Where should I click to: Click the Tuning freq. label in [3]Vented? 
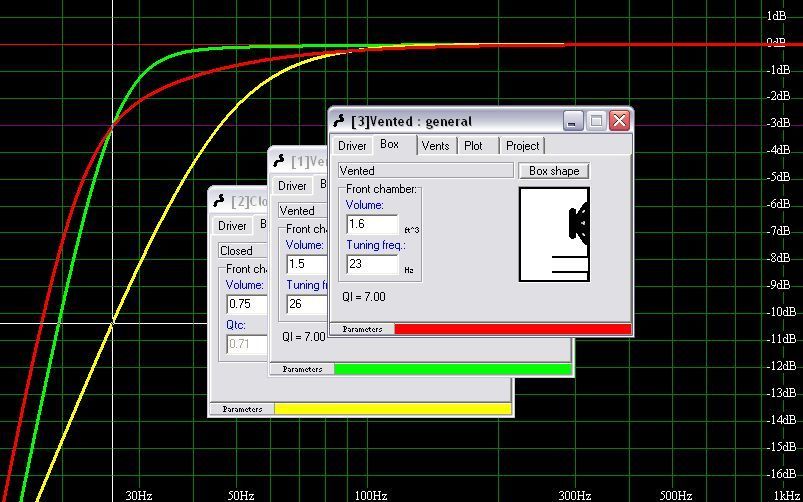coord(376,245)
